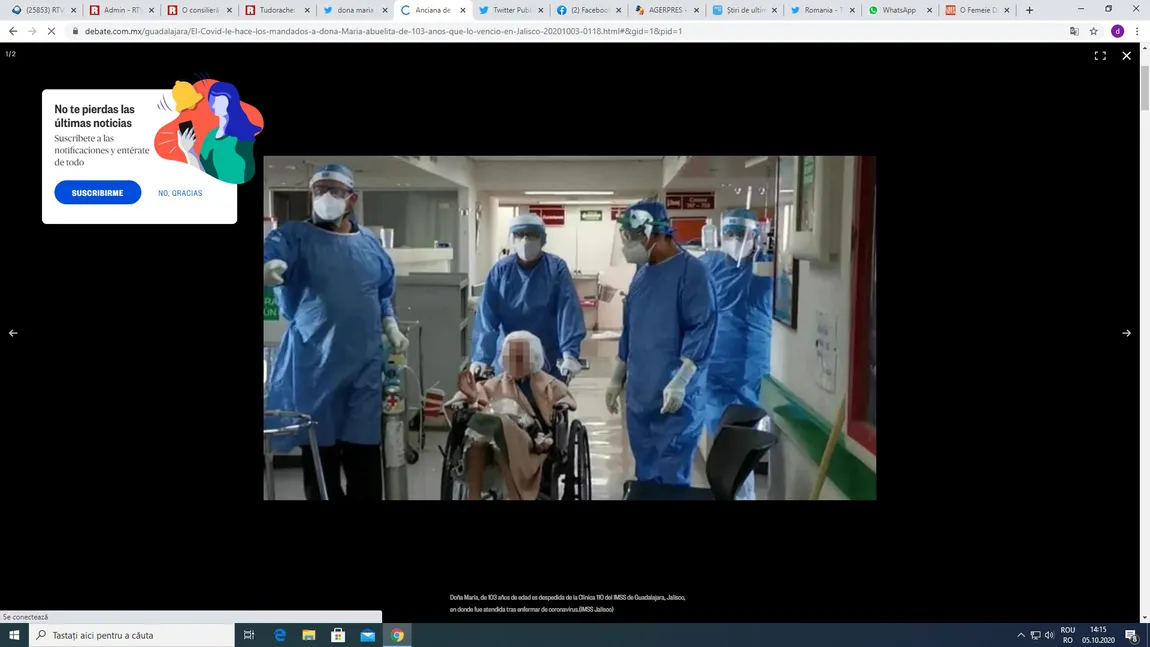The width and height of the screenshot is (1150, 647).
Task: Click the 1/2 gallery counter
Action: tap(10, 54)
